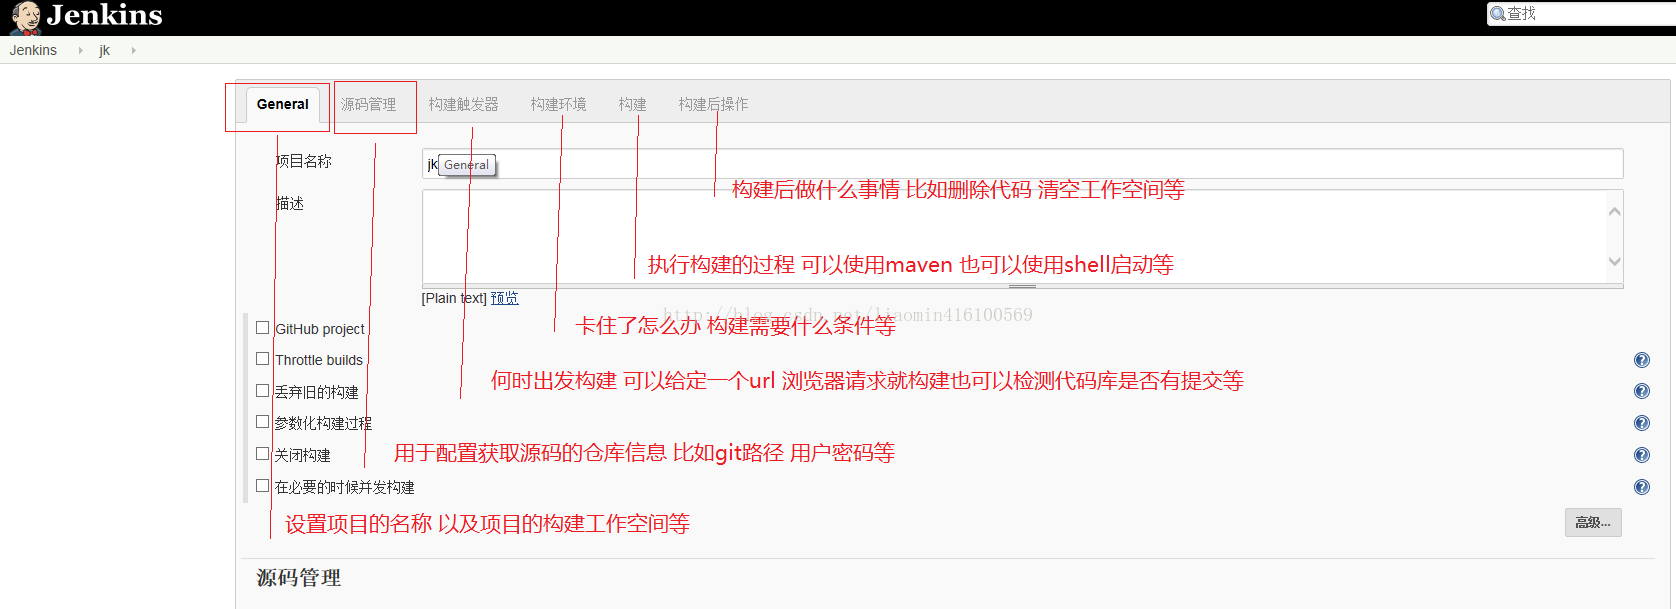This screenshot has width=1676, height=609.
Task: Click into the 项目名称 input field
Action: (1022, 164)
